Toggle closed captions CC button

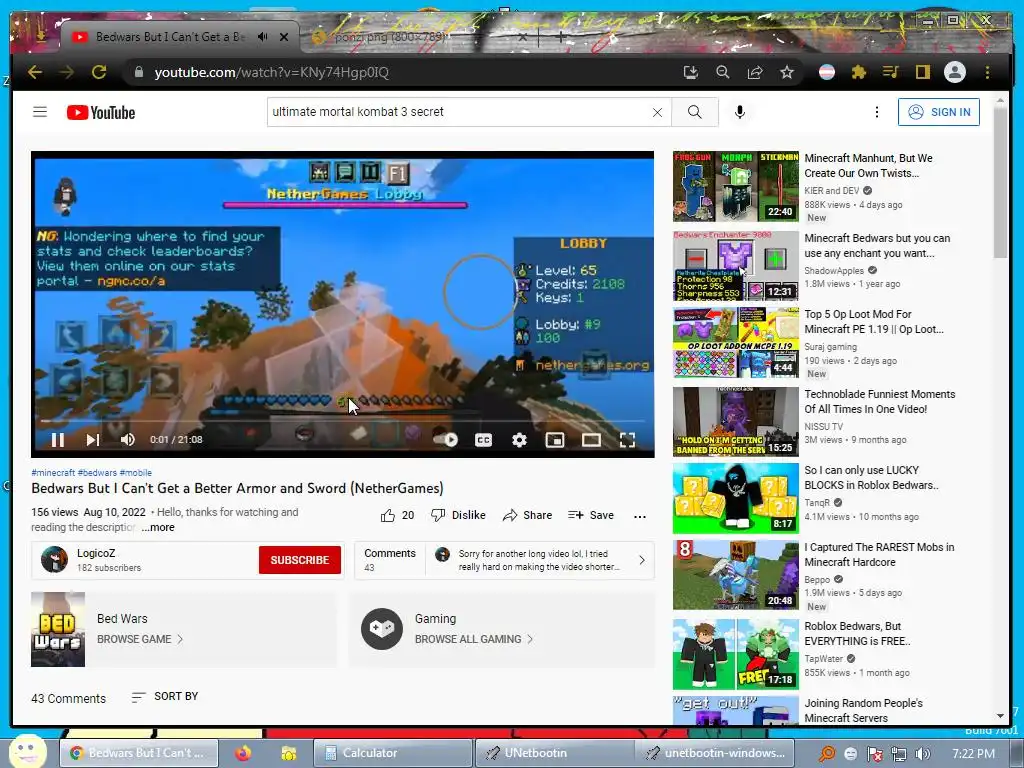(483, 440)
